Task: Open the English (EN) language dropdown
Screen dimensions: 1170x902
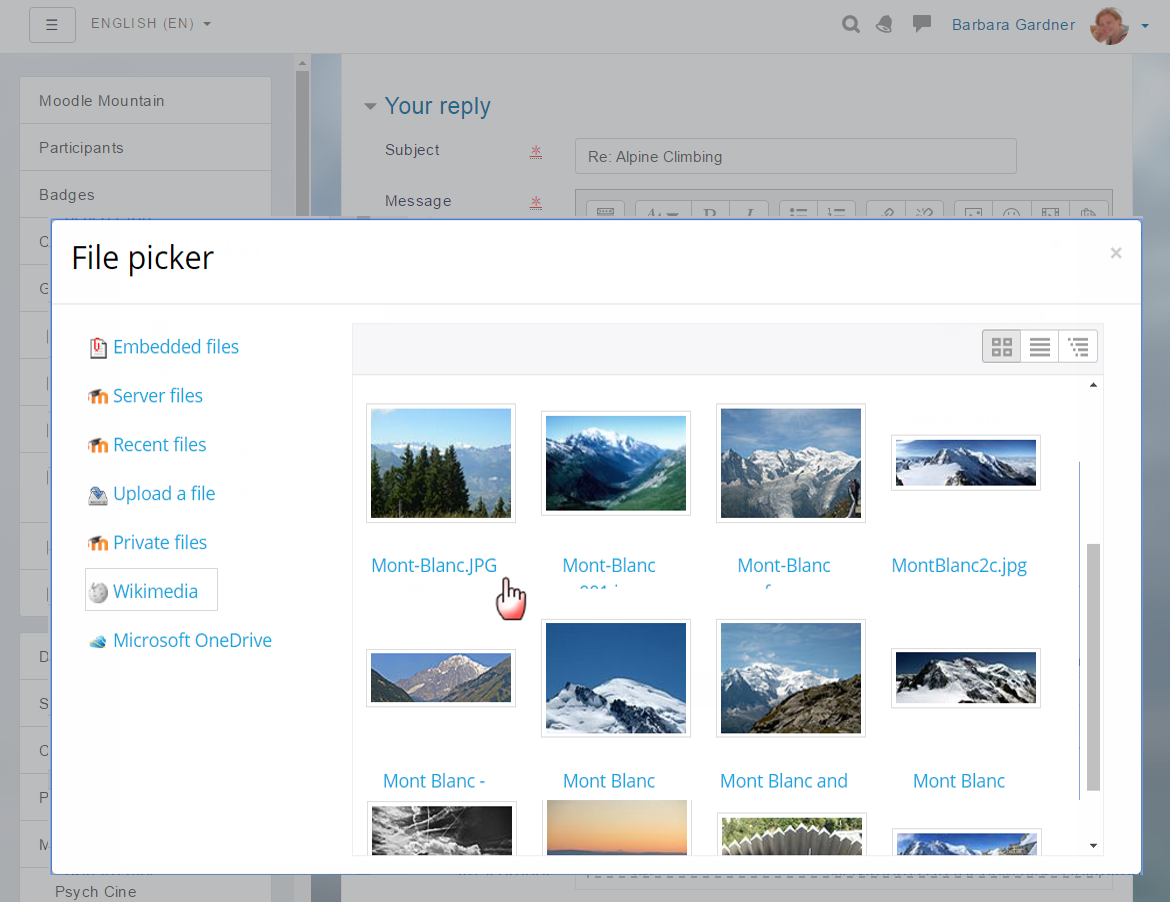Action: click(x=151, y=23)
